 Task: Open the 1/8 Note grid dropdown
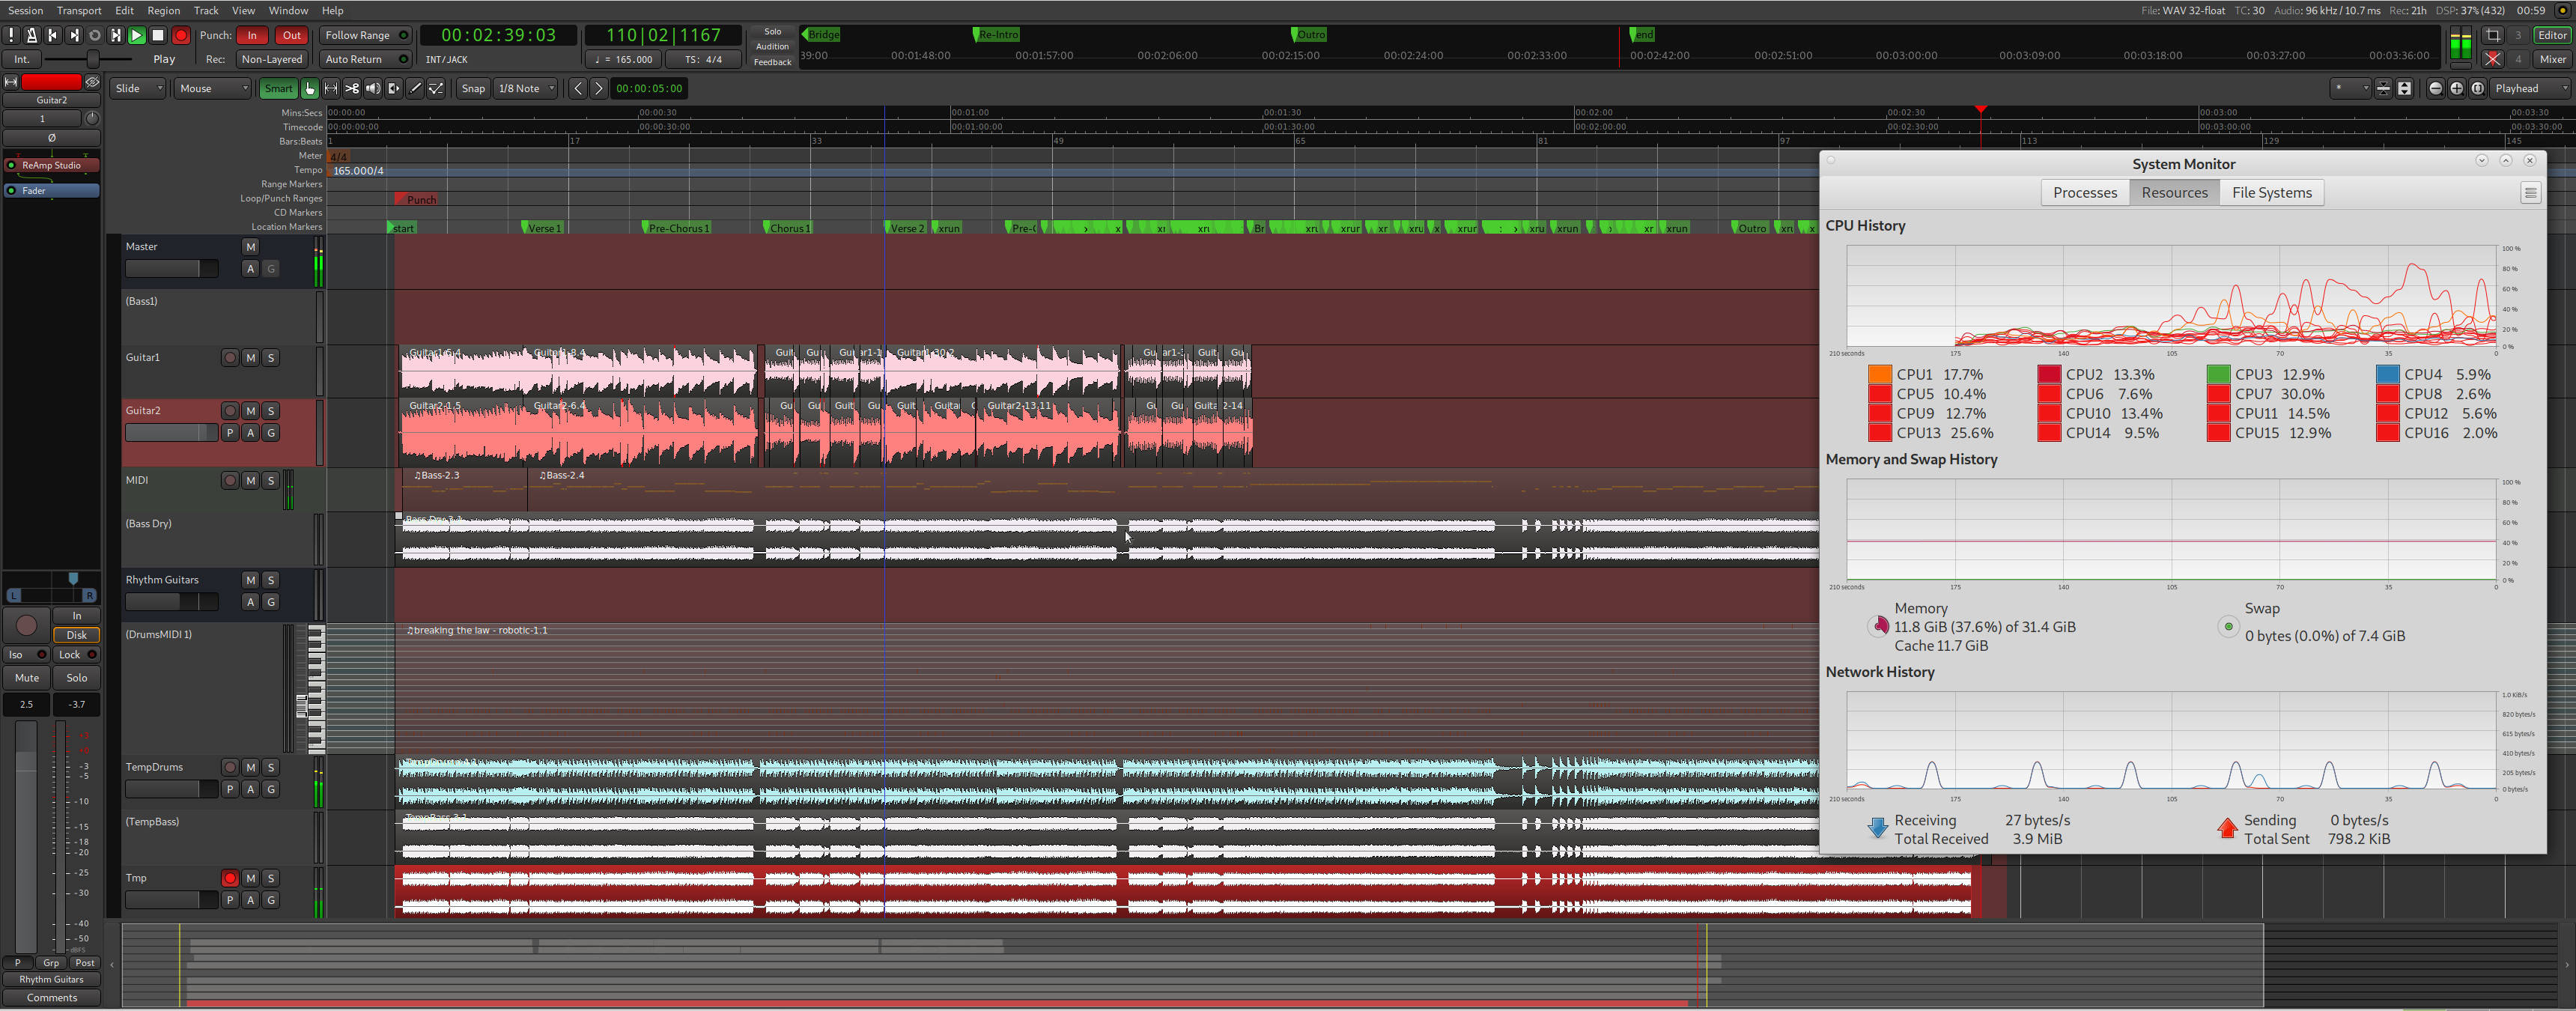pos(526,89)
